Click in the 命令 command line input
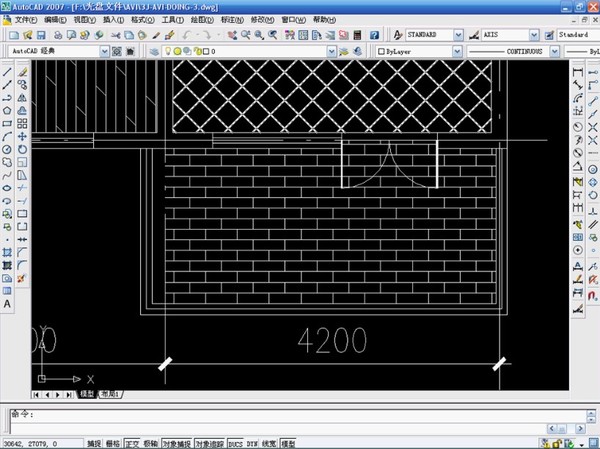The height and width of the screenshot is (449, 600). (298, 414)
